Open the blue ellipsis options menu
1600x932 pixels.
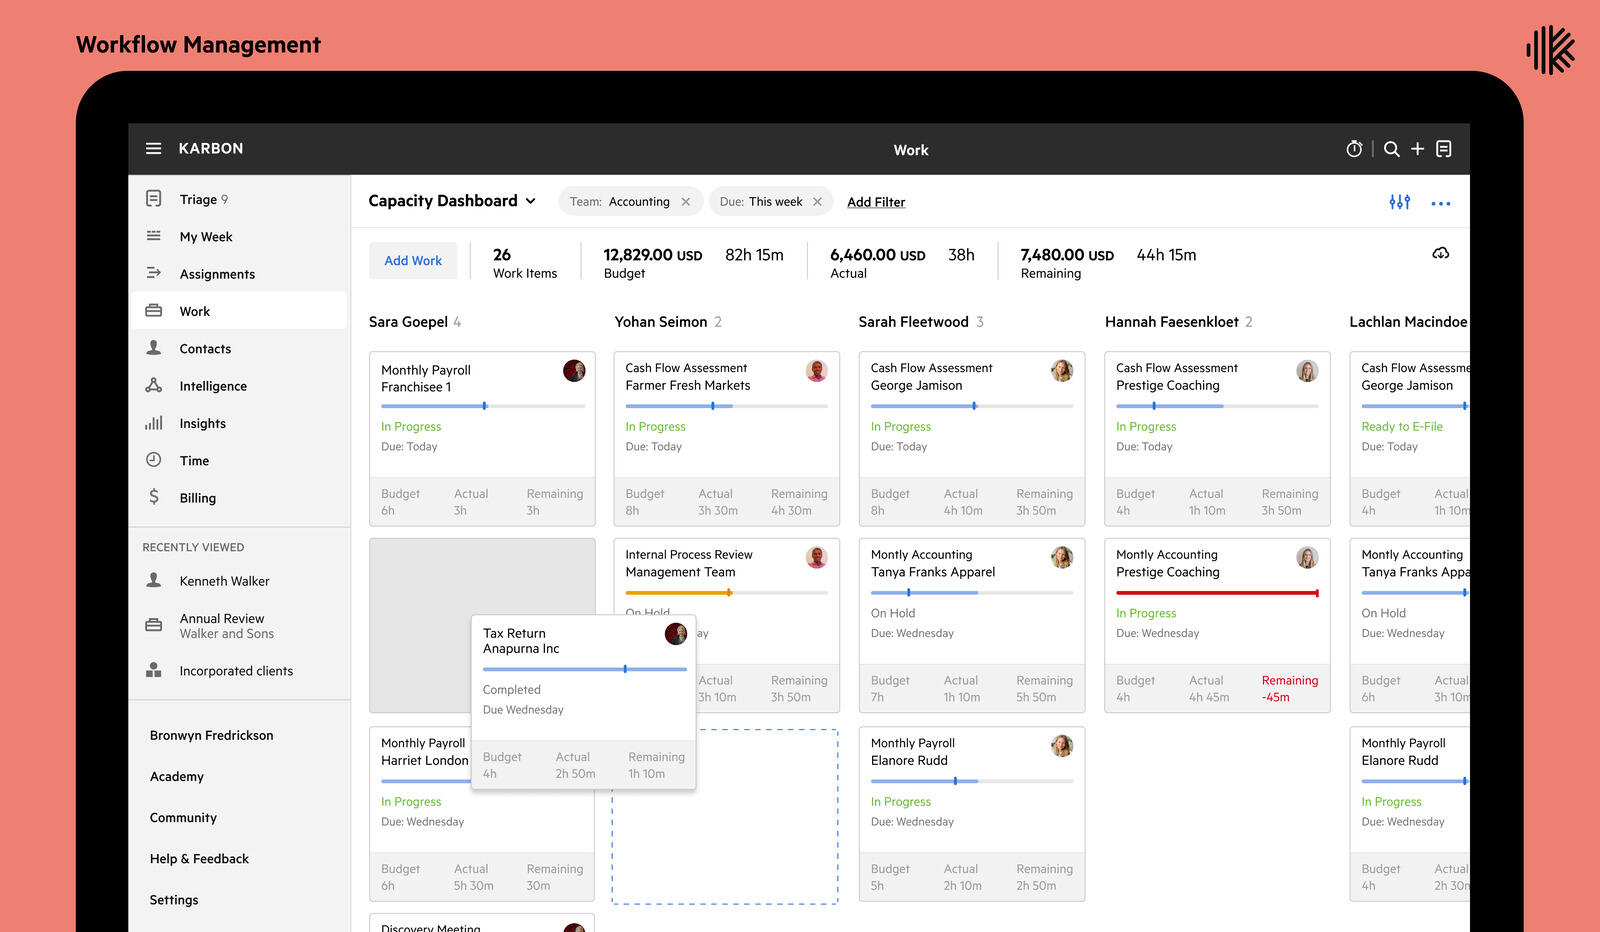1441,202
